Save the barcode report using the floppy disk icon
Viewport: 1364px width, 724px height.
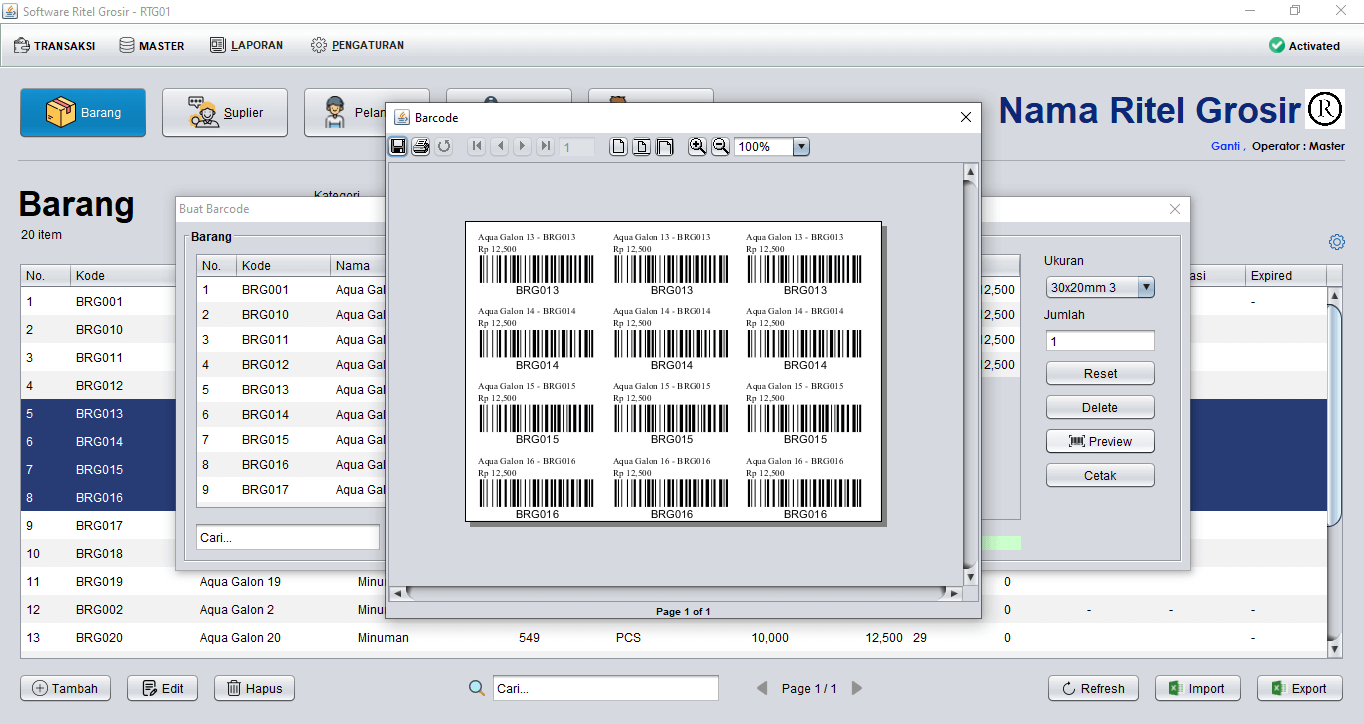398,147
